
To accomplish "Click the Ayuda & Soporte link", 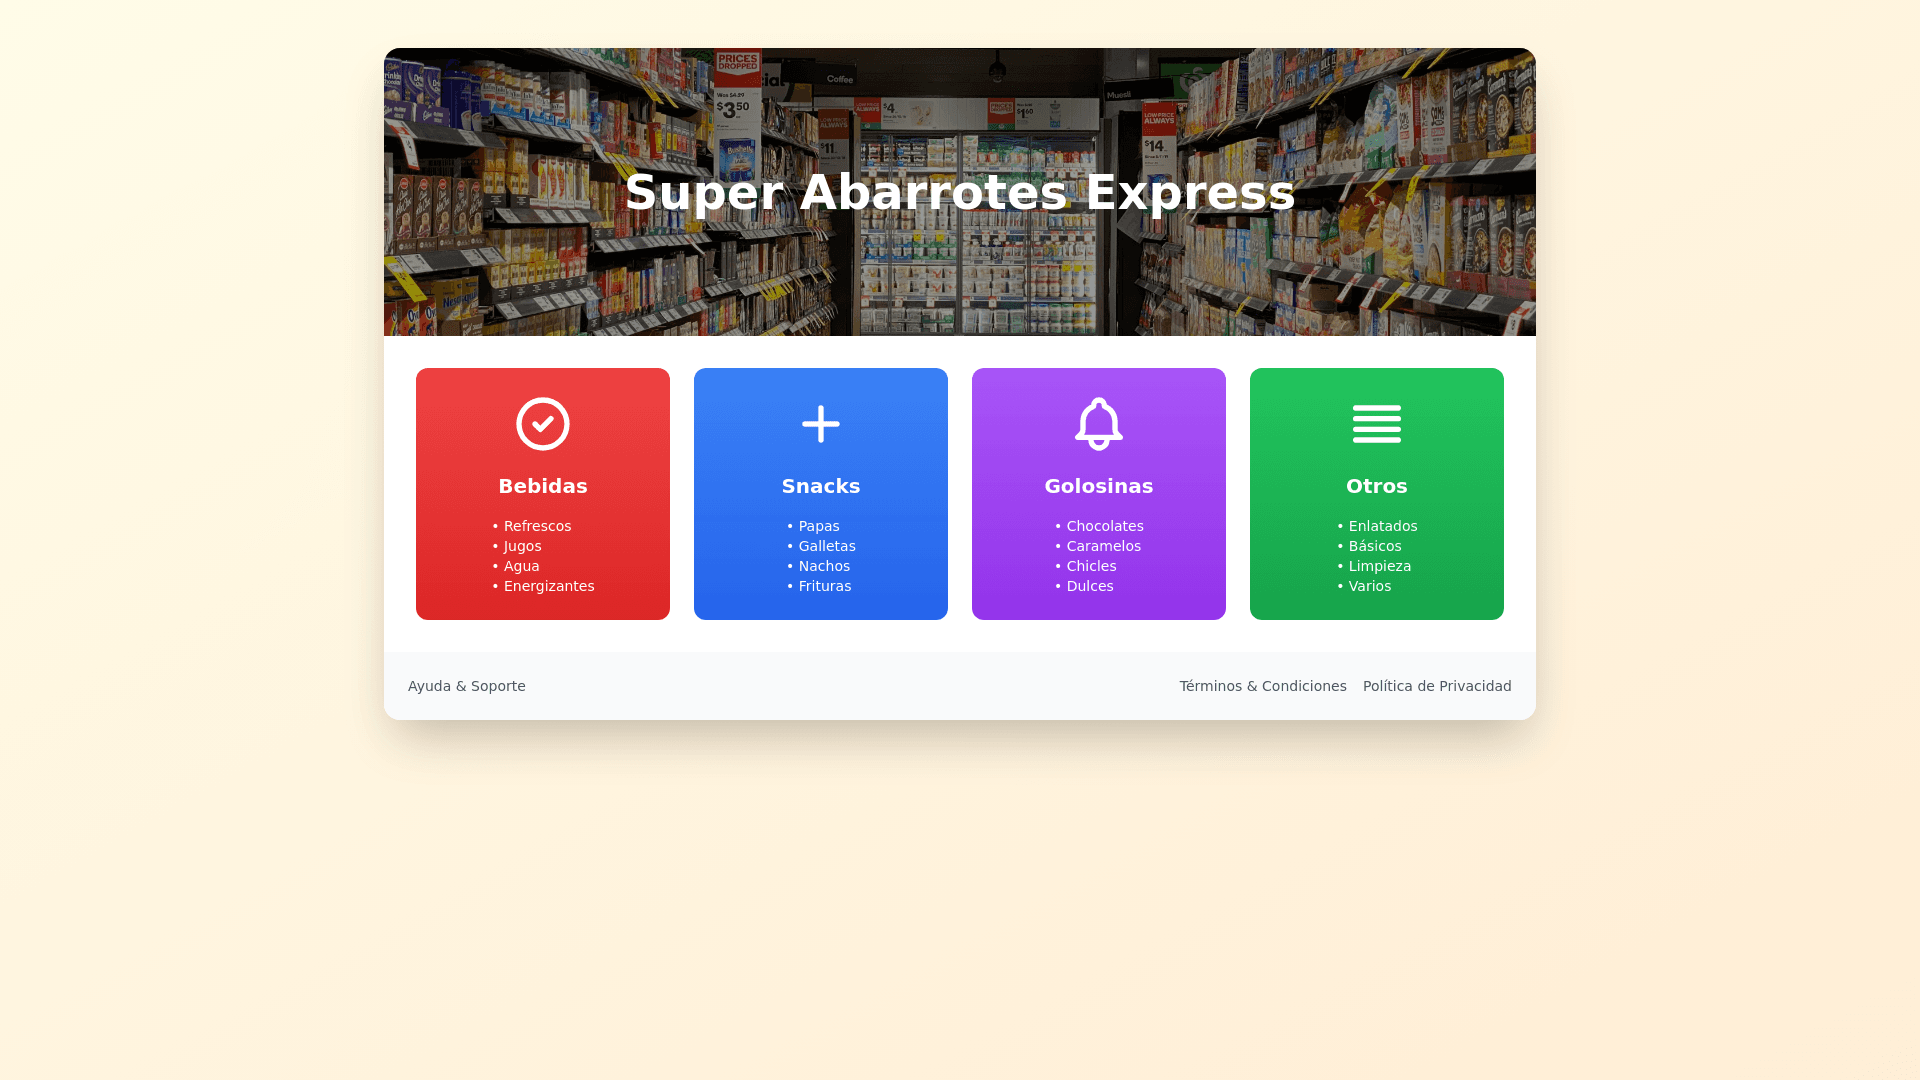I will coord(466,686).
